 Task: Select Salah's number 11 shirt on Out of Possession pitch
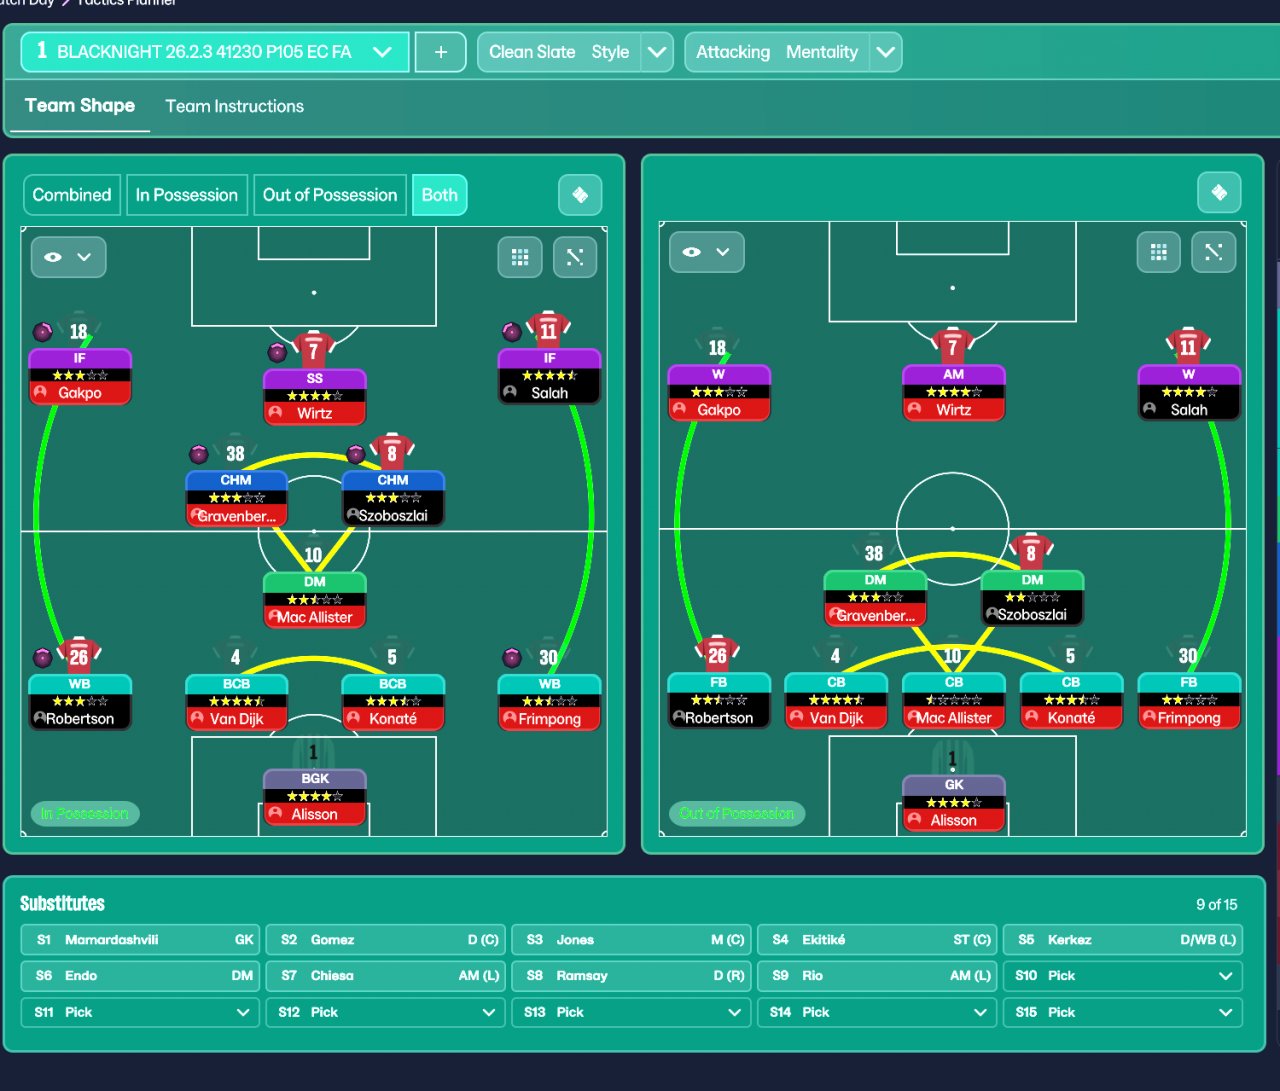tap(1188, 346)
